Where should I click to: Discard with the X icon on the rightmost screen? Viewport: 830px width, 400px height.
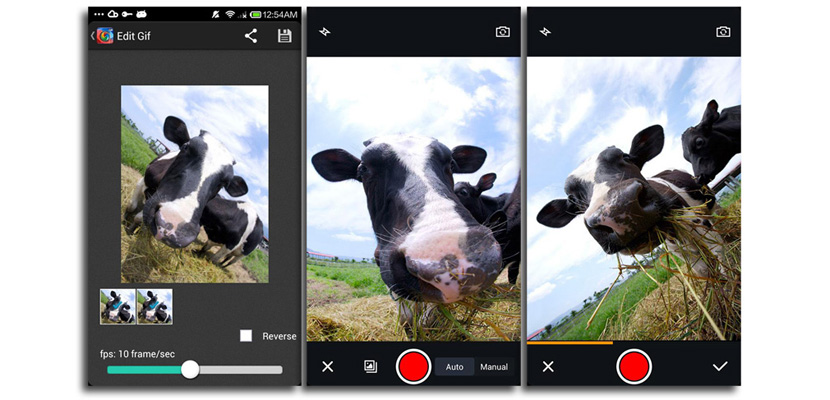(547, 367)
